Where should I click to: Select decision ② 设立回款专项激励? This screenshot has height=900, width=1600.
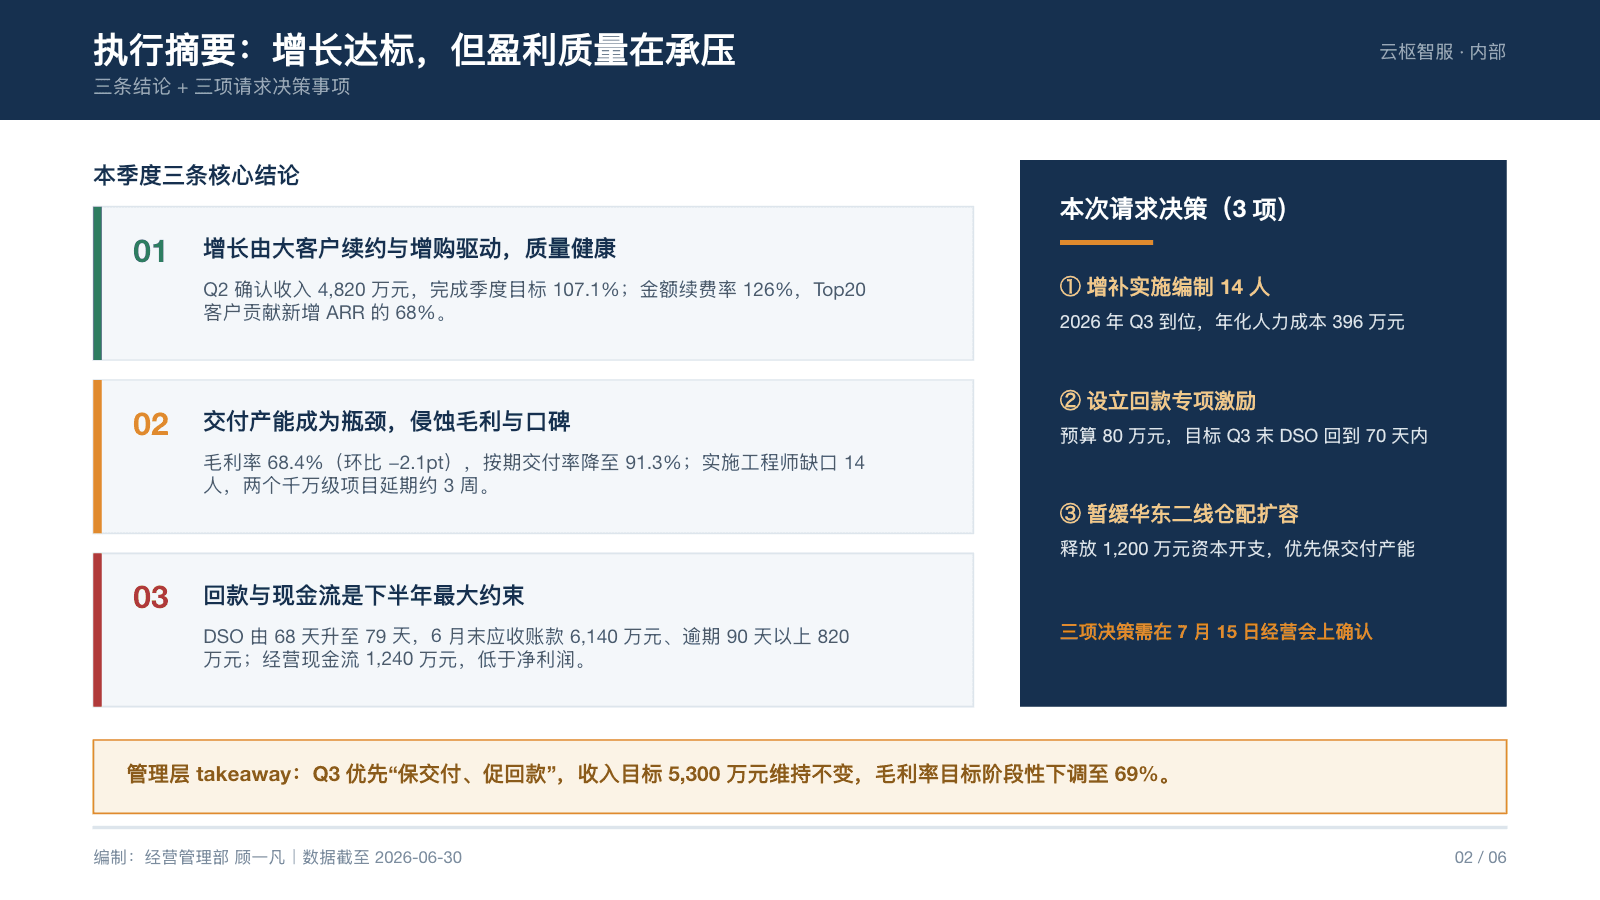tap(1158, 401)
